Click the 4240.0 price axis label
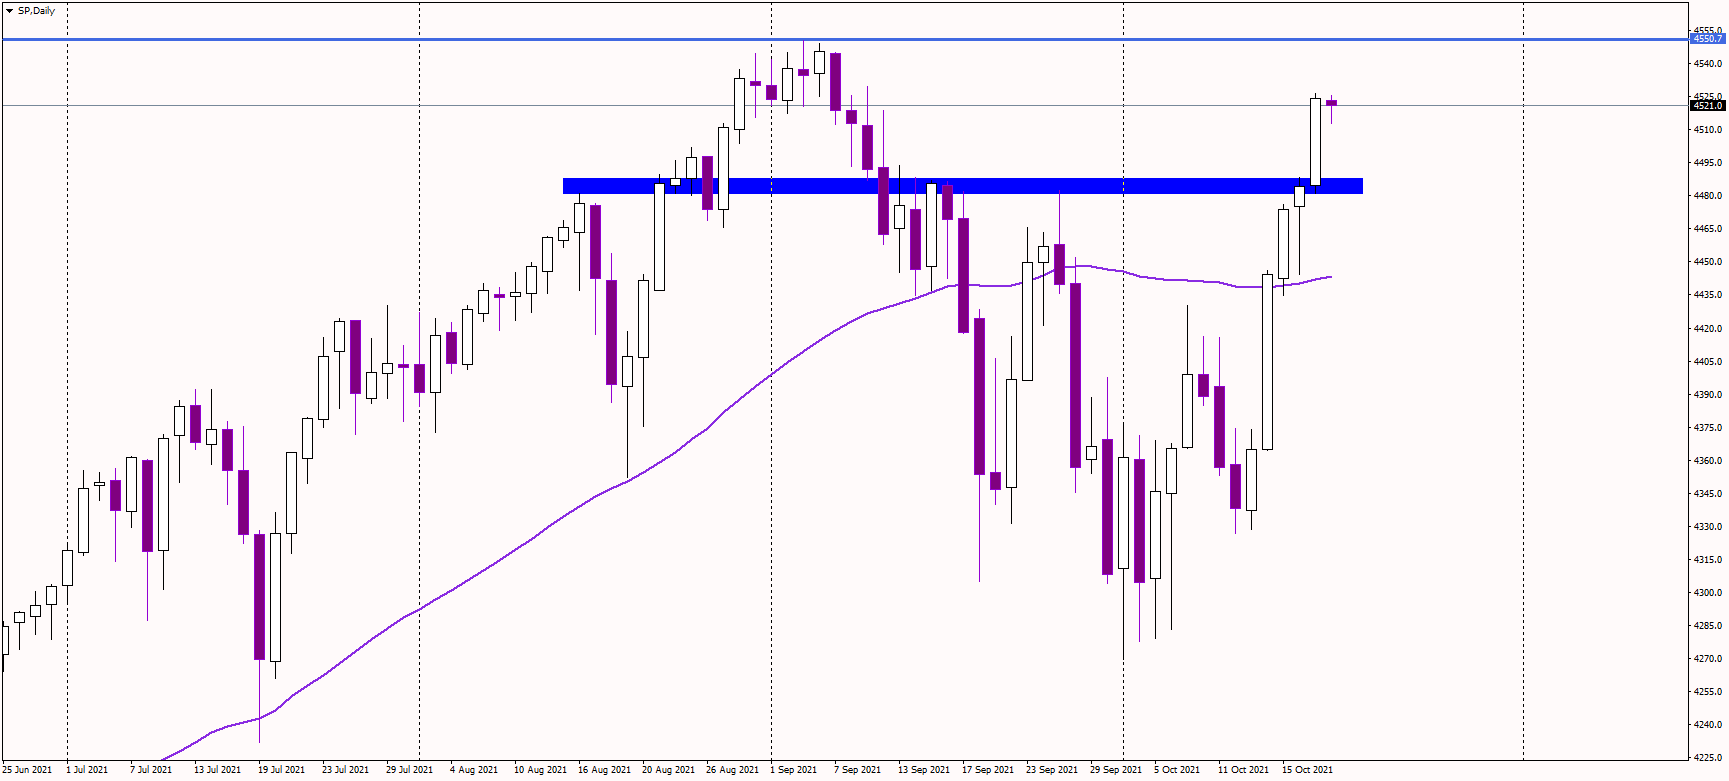 (1708, 725)
